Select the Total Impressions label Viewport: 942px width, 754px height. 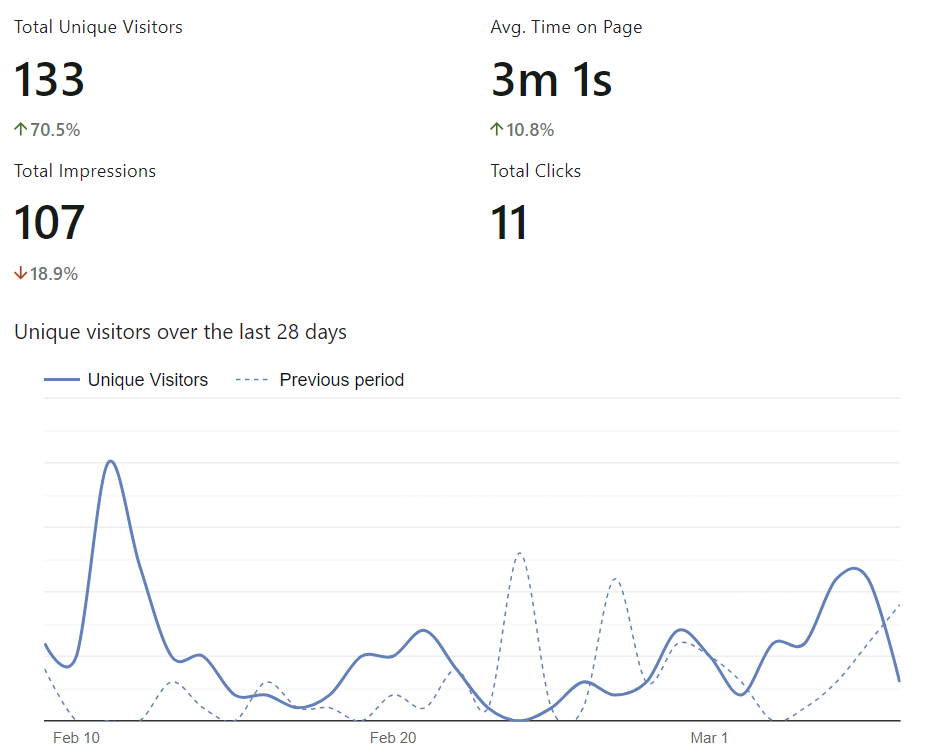[x=85, y=171]
